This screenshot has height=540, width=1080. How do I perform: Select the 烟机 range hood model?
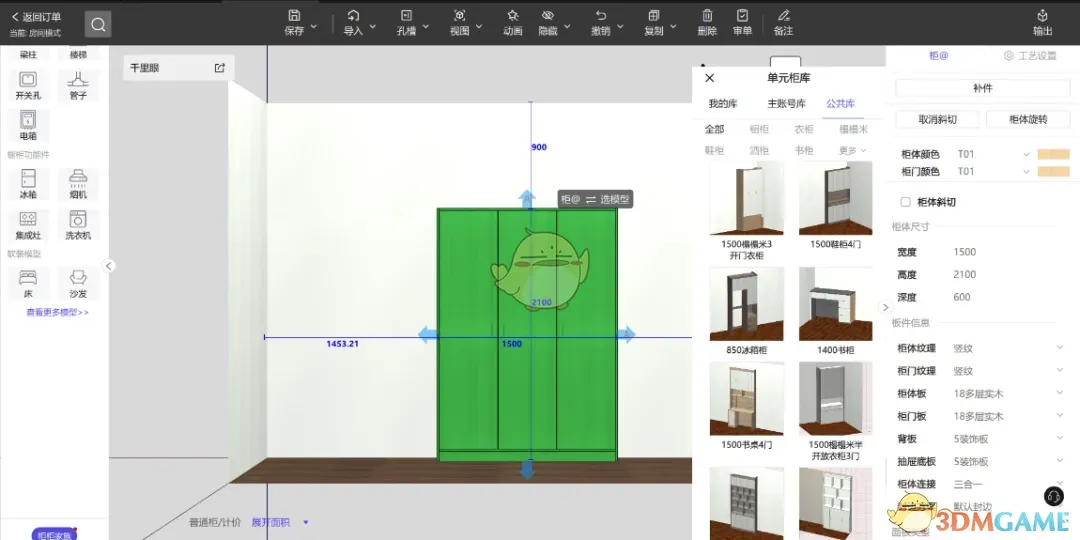tap(78, 185)
